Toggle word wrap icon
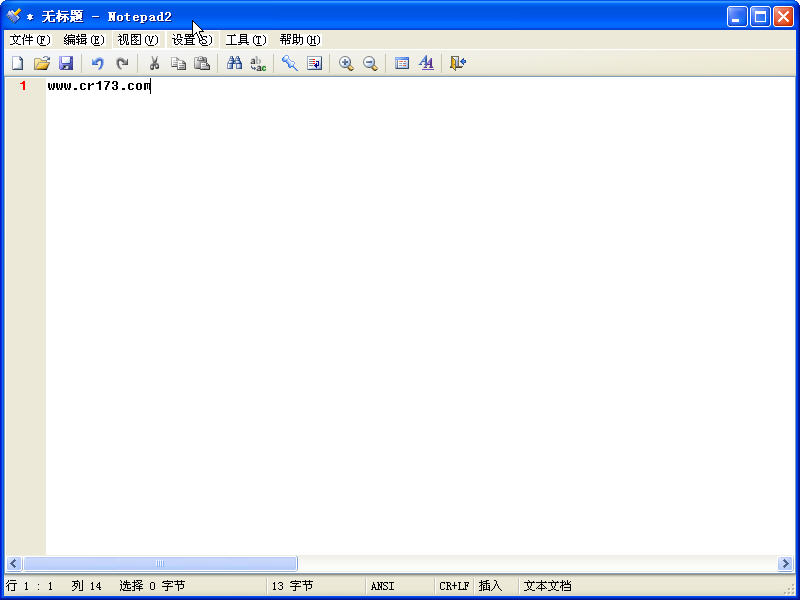800x600 pixels. coord(314,63)
